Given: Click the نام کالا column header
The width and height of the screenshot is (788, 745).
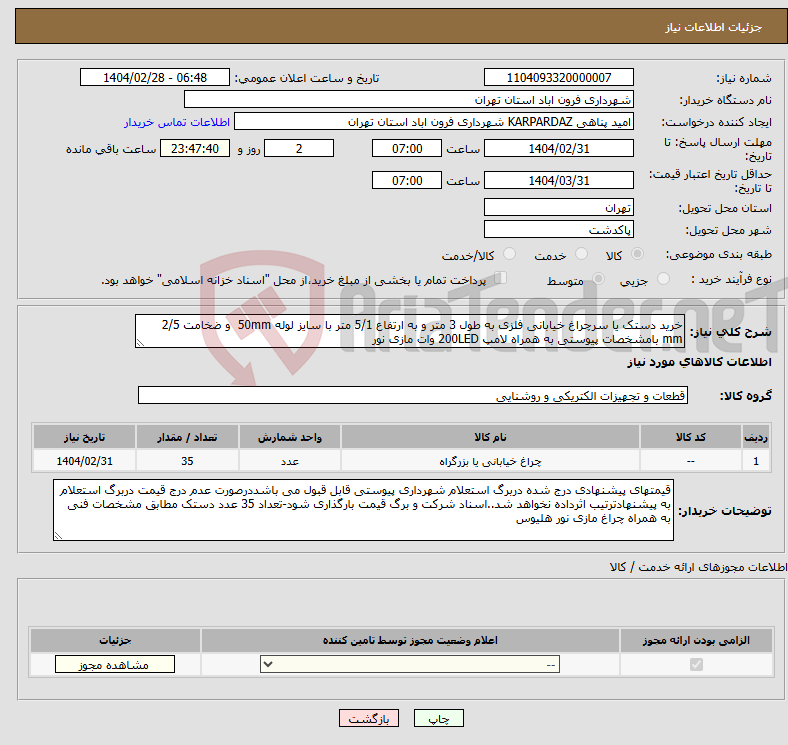Looking at the screenshot, I should [x=490, y=437].
